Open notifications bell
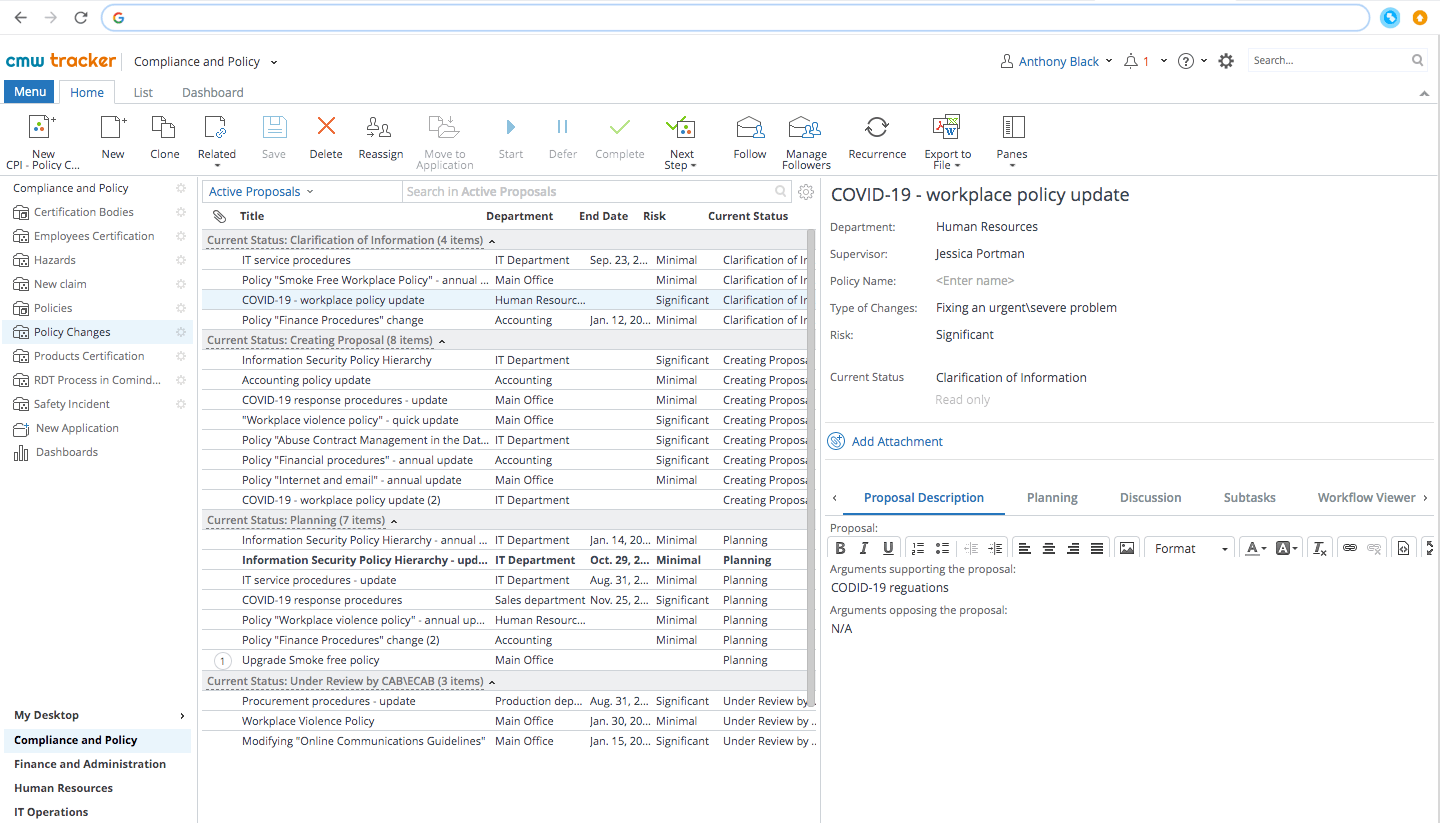Image resolution: width=1440 pixels, height=823 pixels. (x=1131, y=61)
